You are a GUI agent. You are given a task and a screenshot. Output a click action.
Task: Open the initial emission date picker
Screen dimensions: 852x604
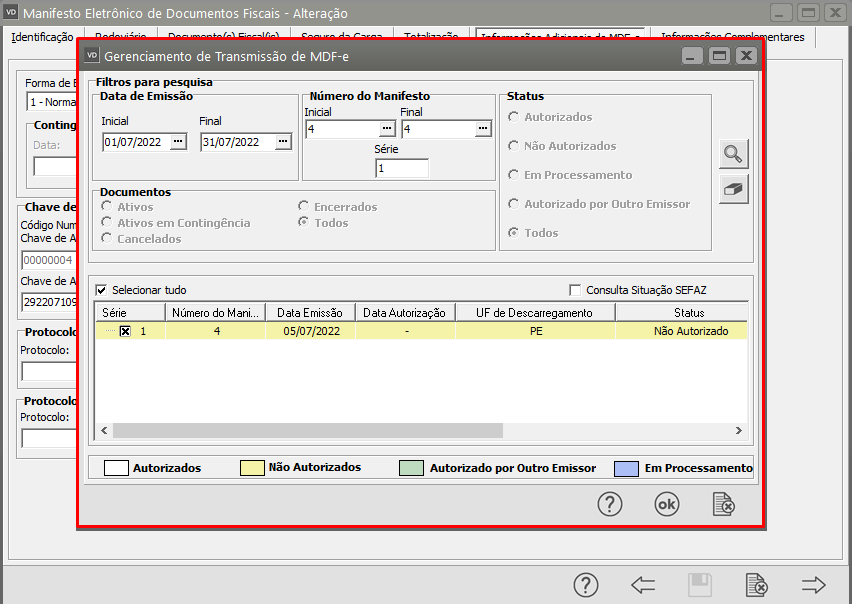tap(178, 142)
